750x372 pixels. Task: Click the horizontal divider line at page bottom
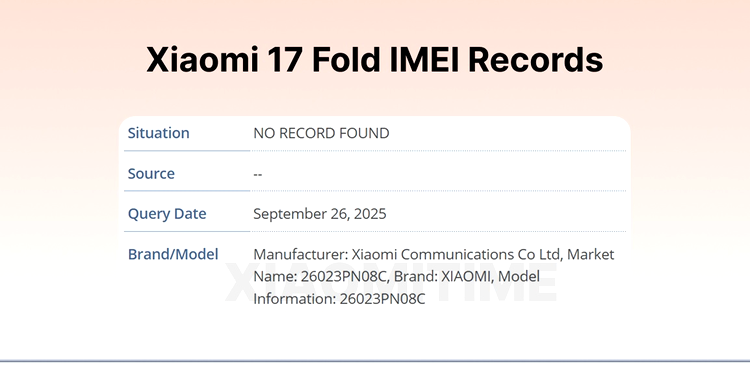[x=375, y=361]
